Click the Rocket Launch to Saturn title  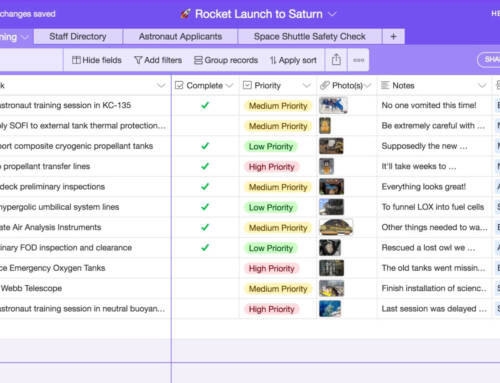click(259, 14)
